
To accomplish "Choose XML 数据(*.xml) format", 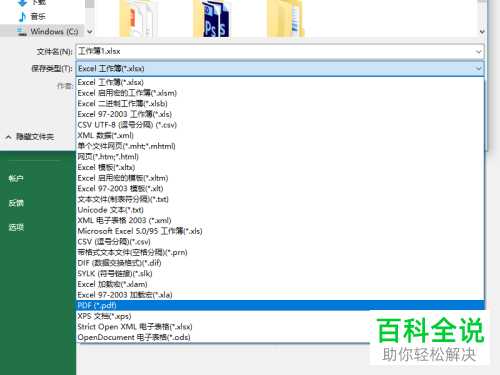I will pyautogui.click(x=280, y=136).
